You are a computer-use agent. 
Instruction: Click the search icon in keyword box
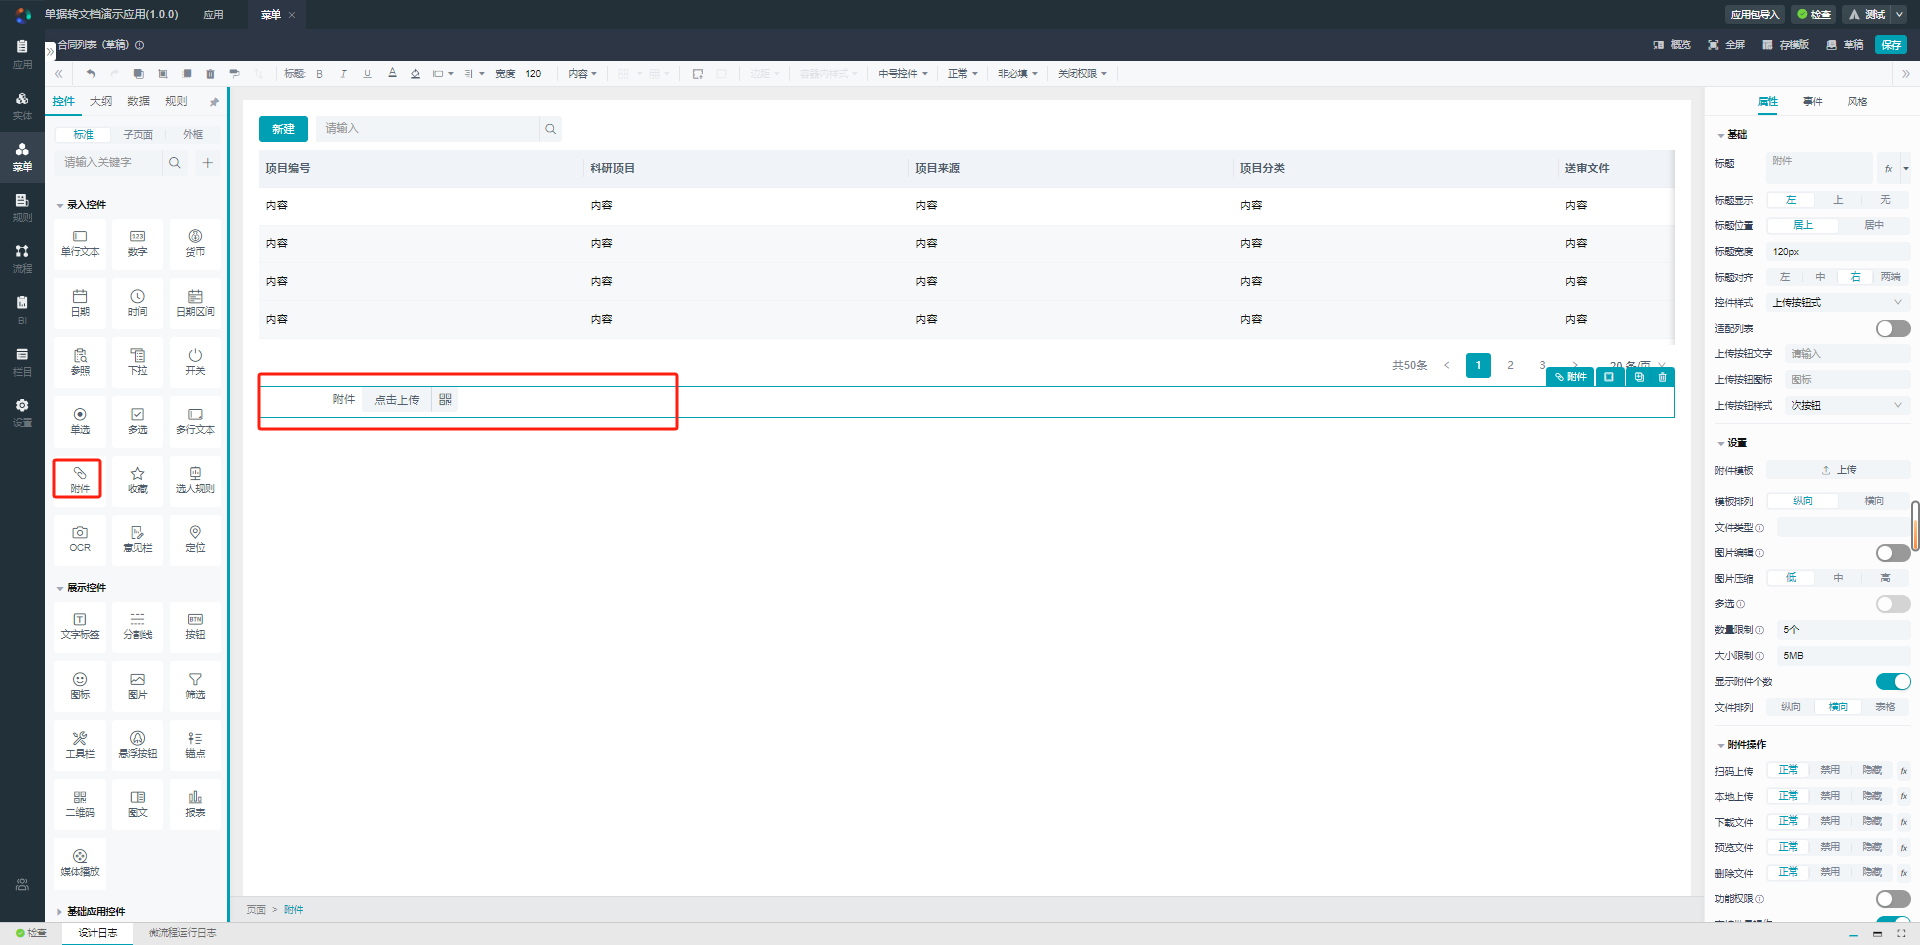click(175, 163)
